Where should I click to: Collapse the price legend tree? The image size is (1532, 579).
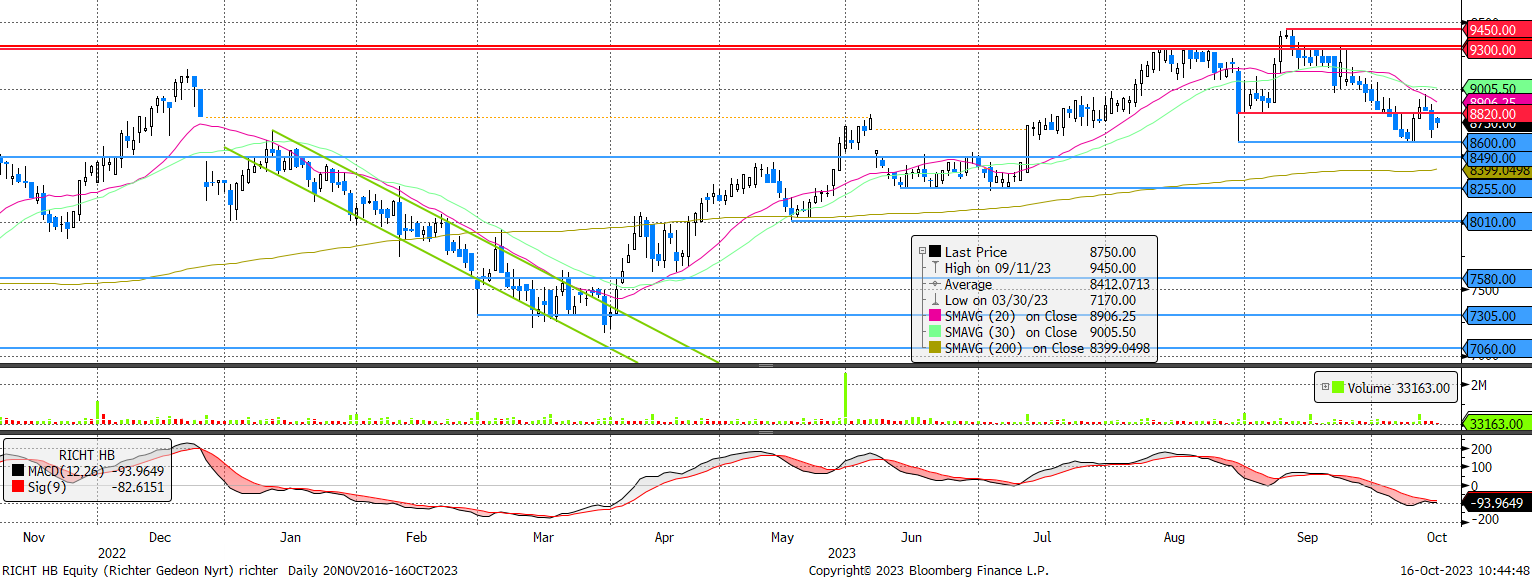point(921,252)
